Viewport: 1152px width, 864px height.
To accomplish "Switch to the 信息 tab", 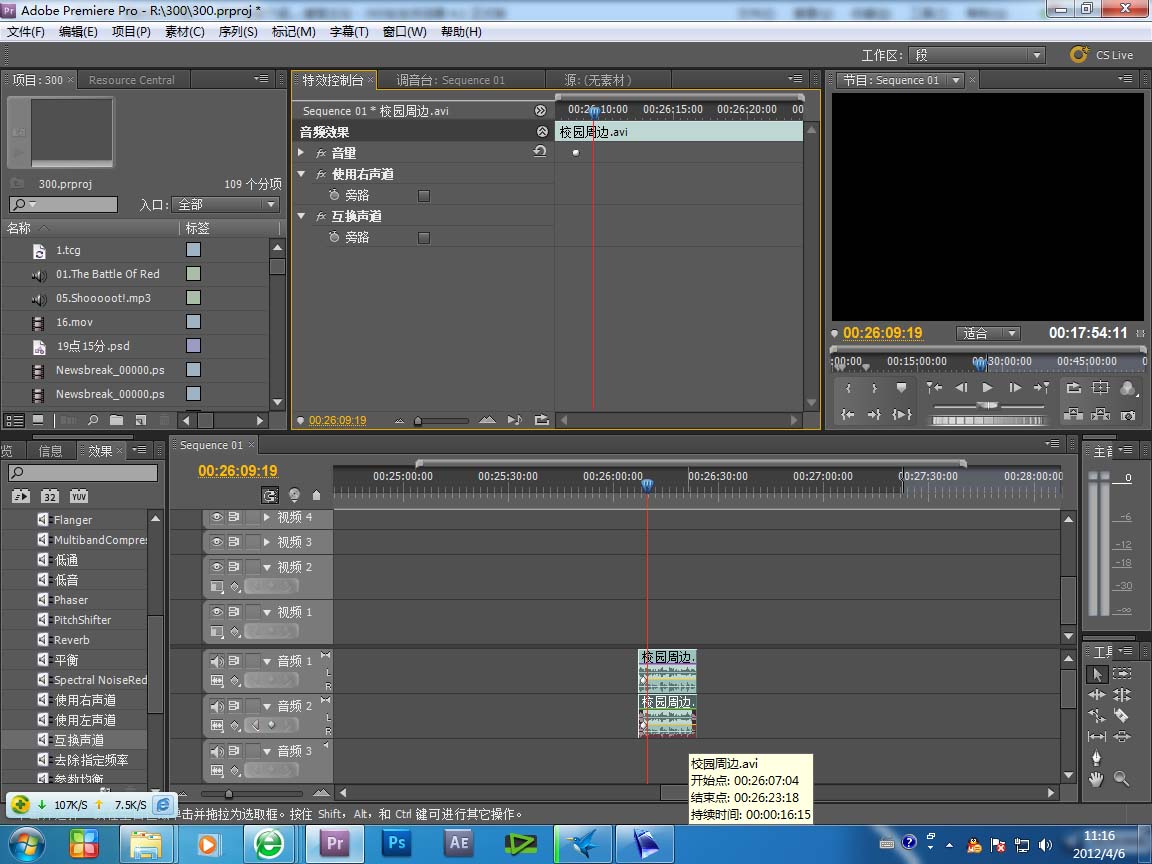I will coord(50,450).
